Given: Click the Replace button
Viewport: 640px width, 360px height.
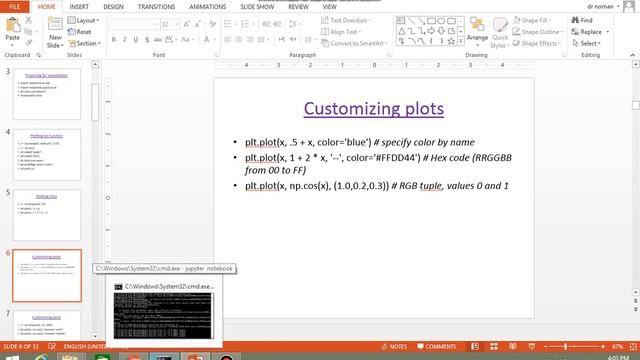Looking at the screenshot, I should pyautogui.click(x=590, y=31).
